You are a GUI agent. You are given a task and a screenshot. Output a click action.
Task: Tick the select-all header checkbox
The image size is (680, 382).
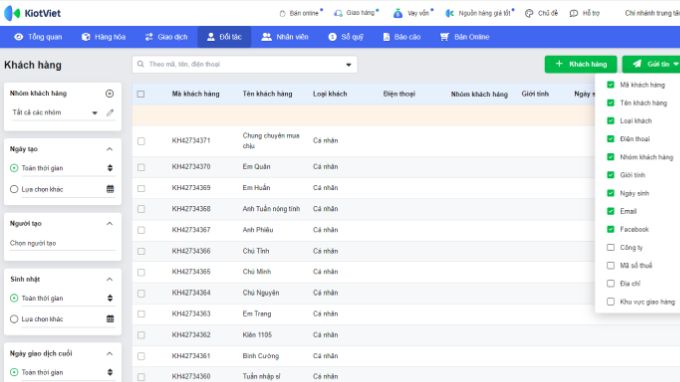coord(141,94)
